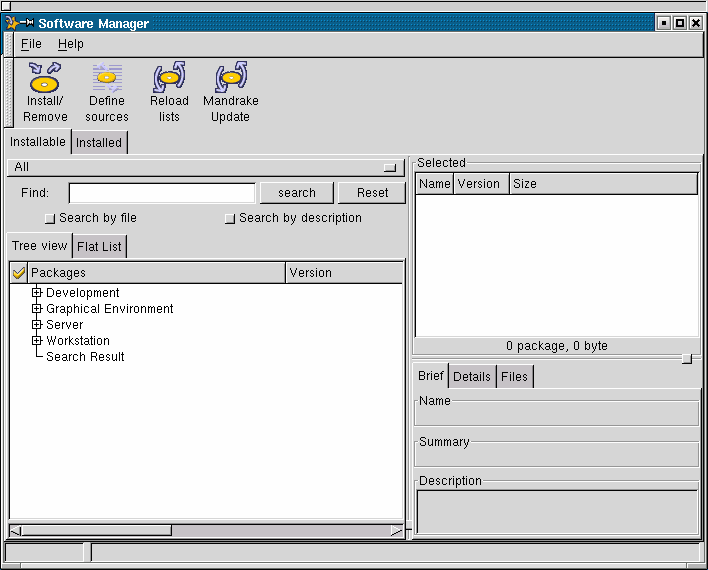Open the Help menu
This screenshot has width=708, height=570.
point(70,44)
